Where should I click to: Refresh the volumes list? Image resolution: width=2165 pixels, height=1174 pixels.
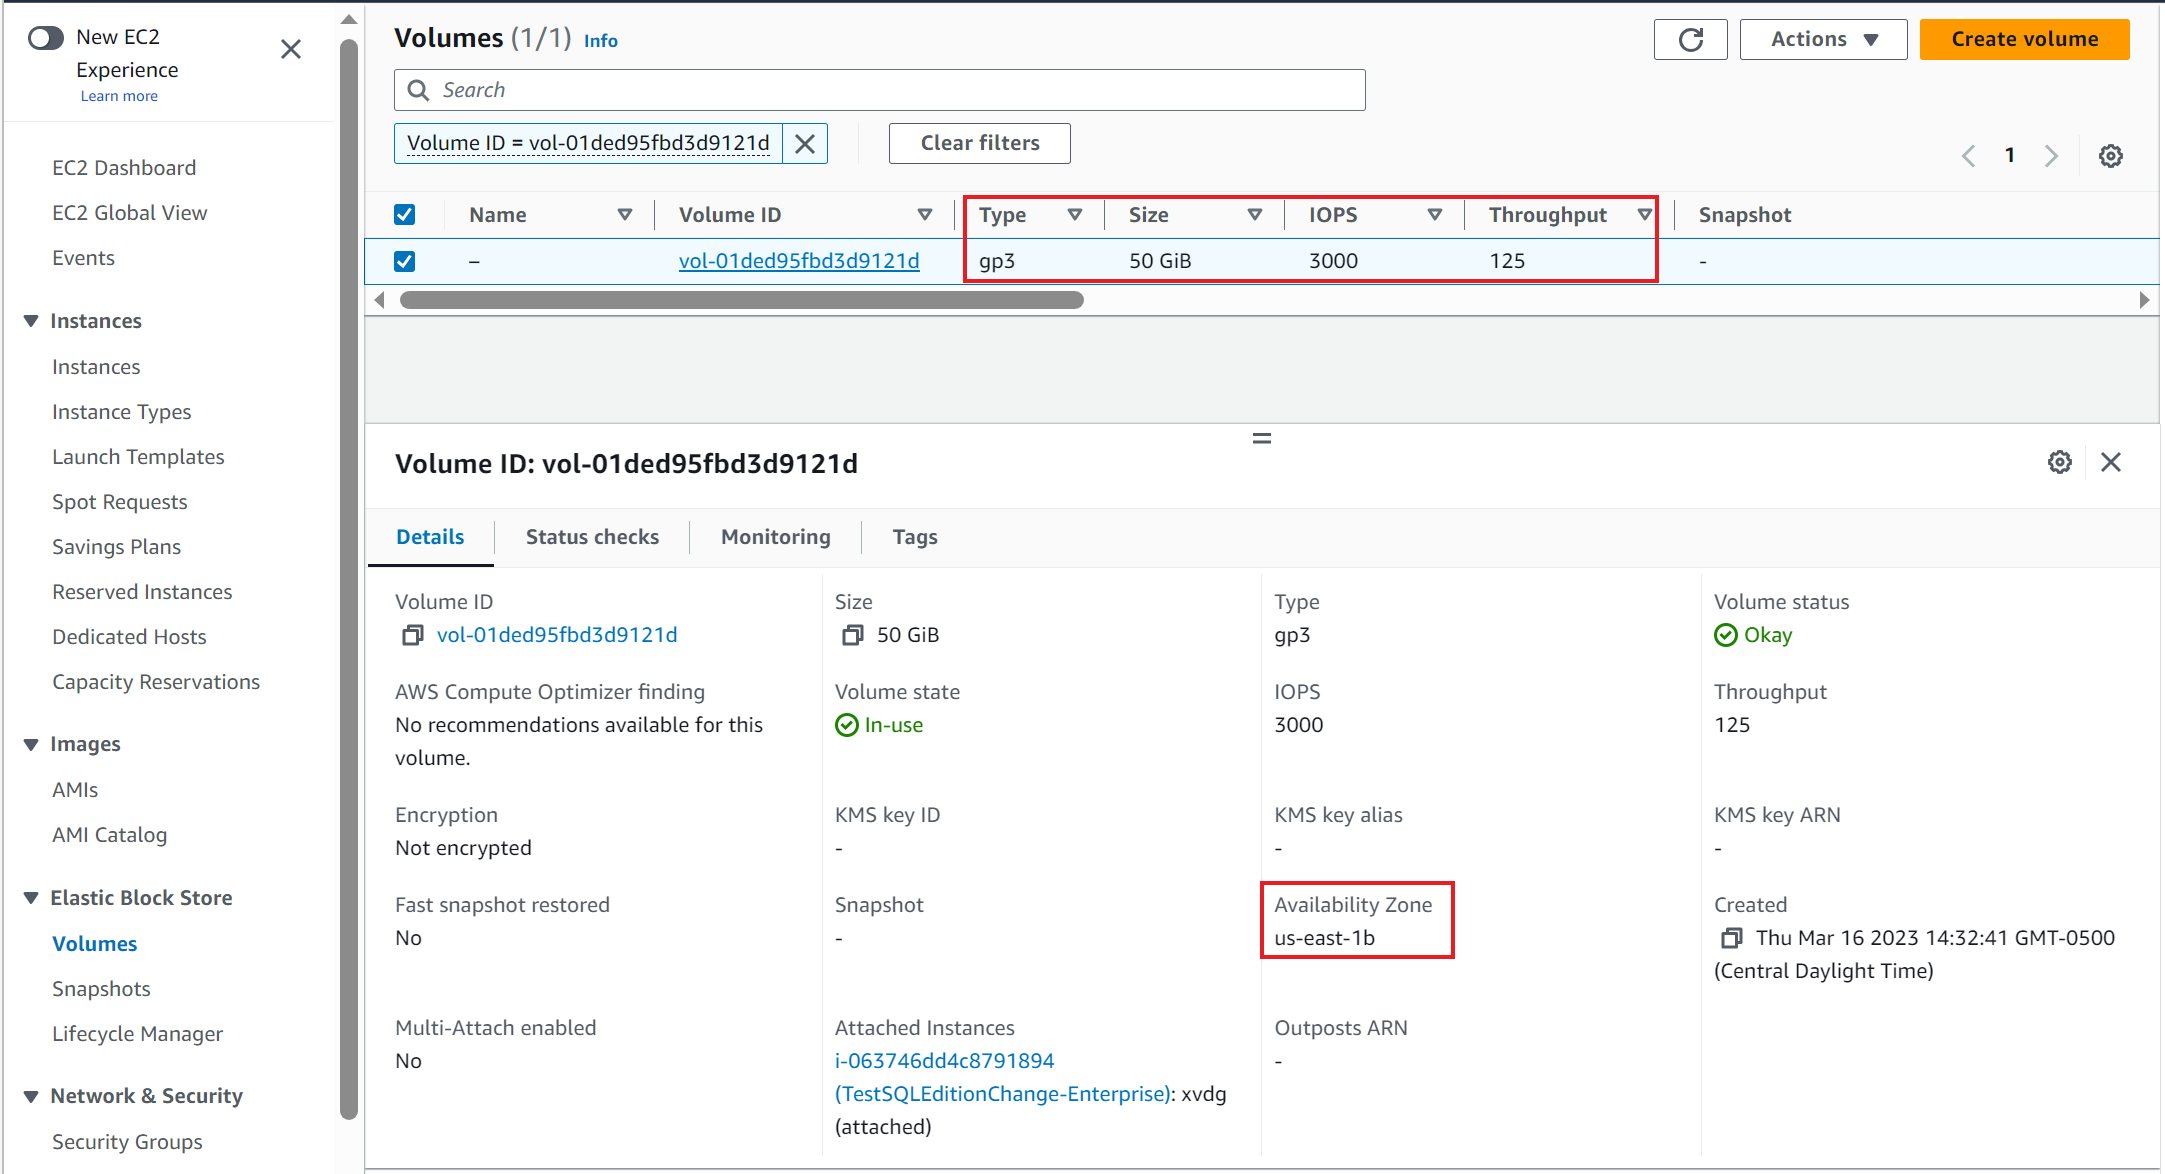(1691, 39)
